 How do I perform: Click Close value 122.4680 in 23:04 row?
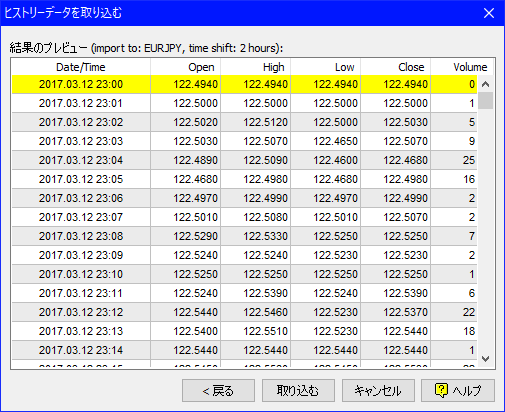pyautogui.click(x=405, y=160)
